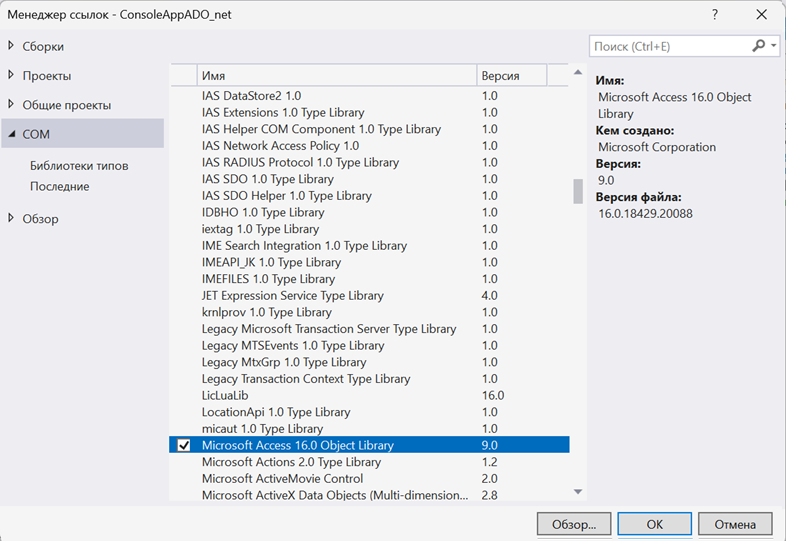The image size is (786, 541).
Task: Expand the Сборки tree node
Action: 12,46
